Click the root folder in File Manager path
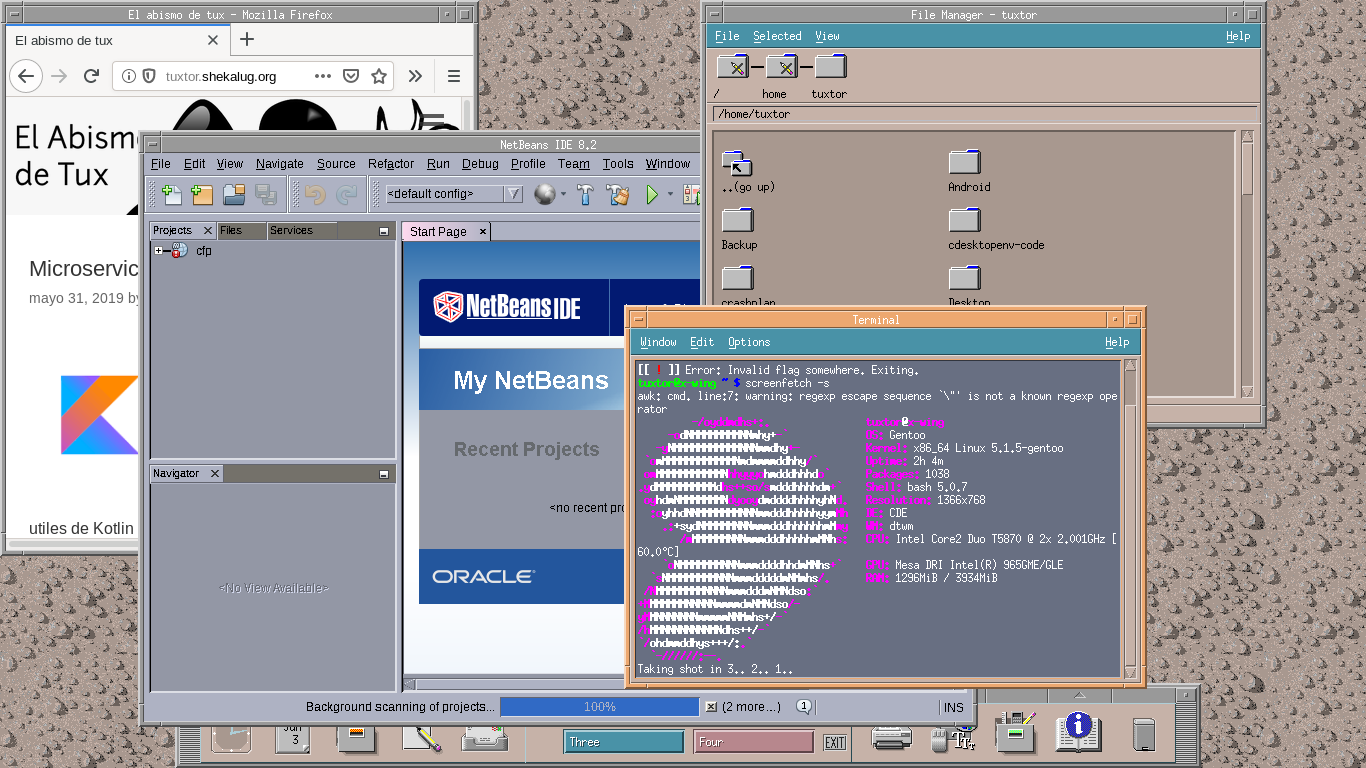Viewport: 1366px width, 768px height. pos(733,68)
